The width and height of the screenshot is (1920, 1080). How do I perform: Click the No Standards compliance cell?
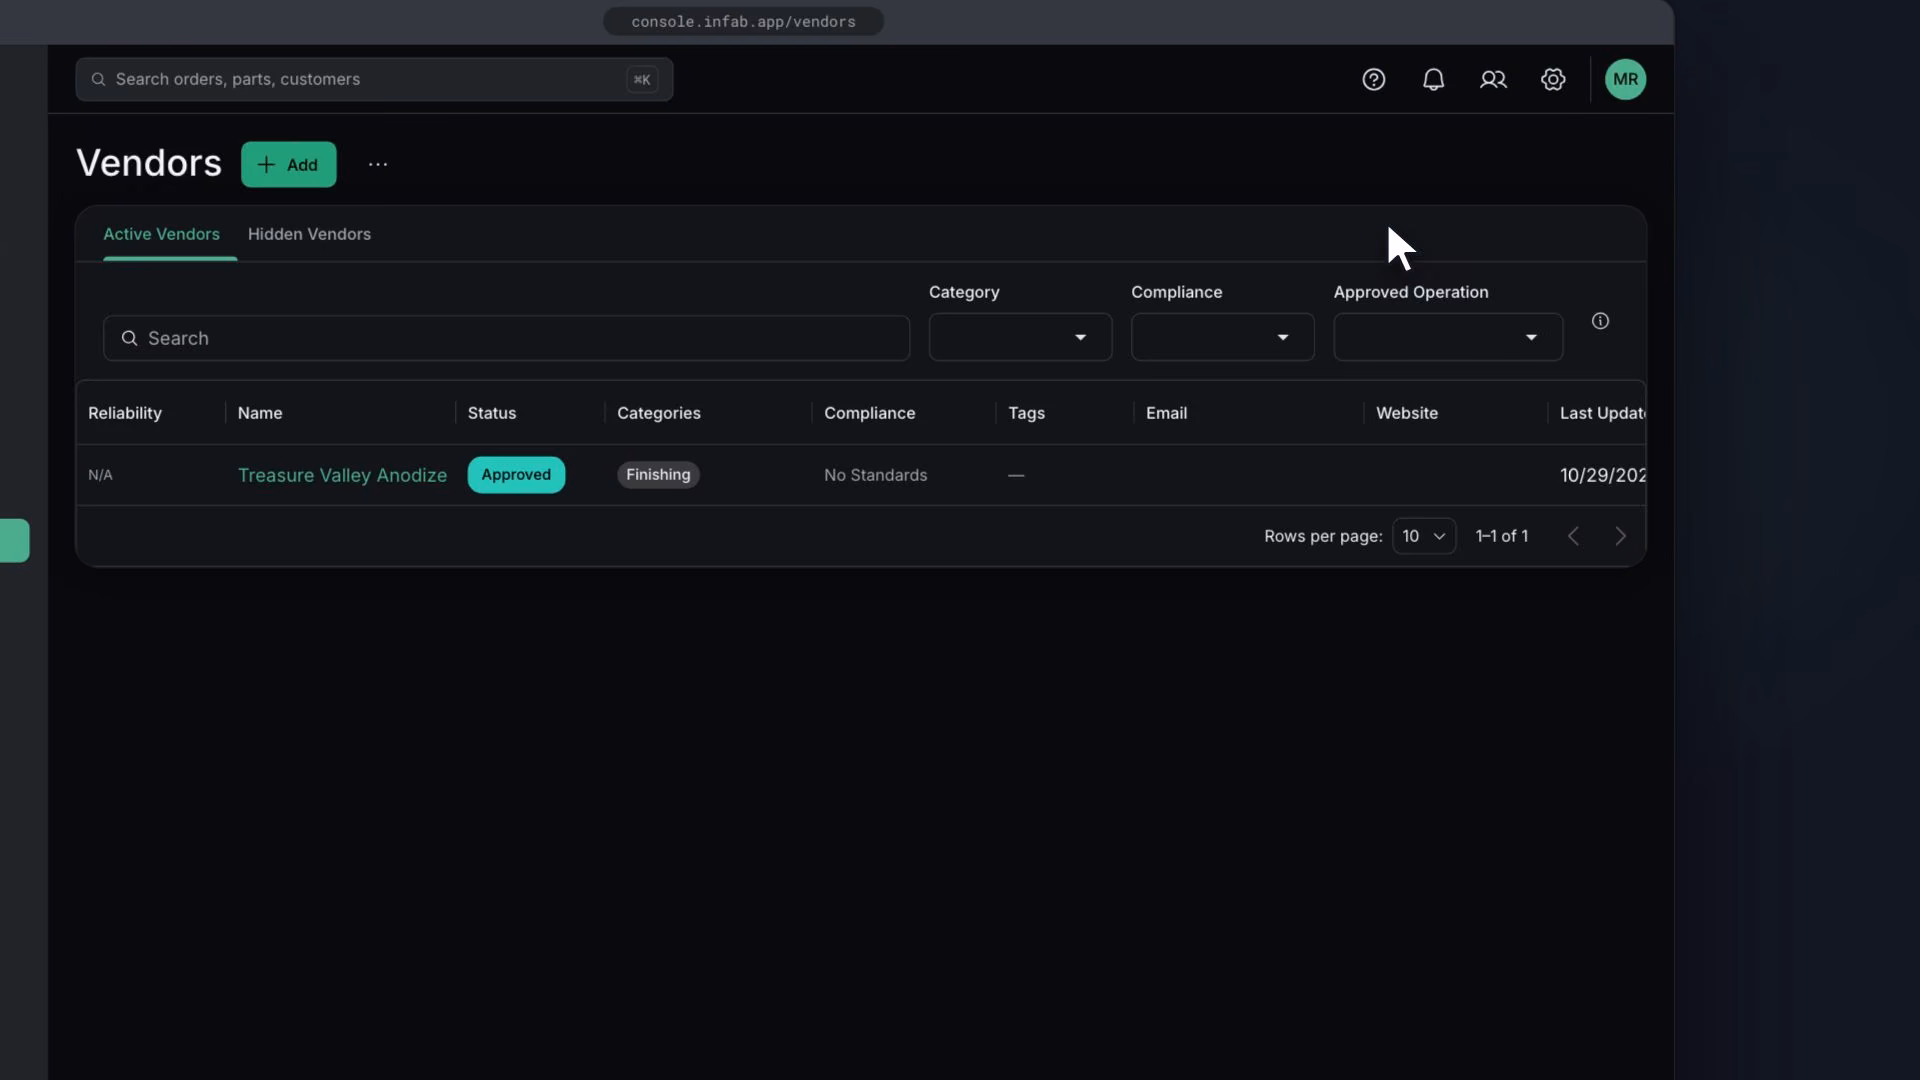[x=875, y=475]
